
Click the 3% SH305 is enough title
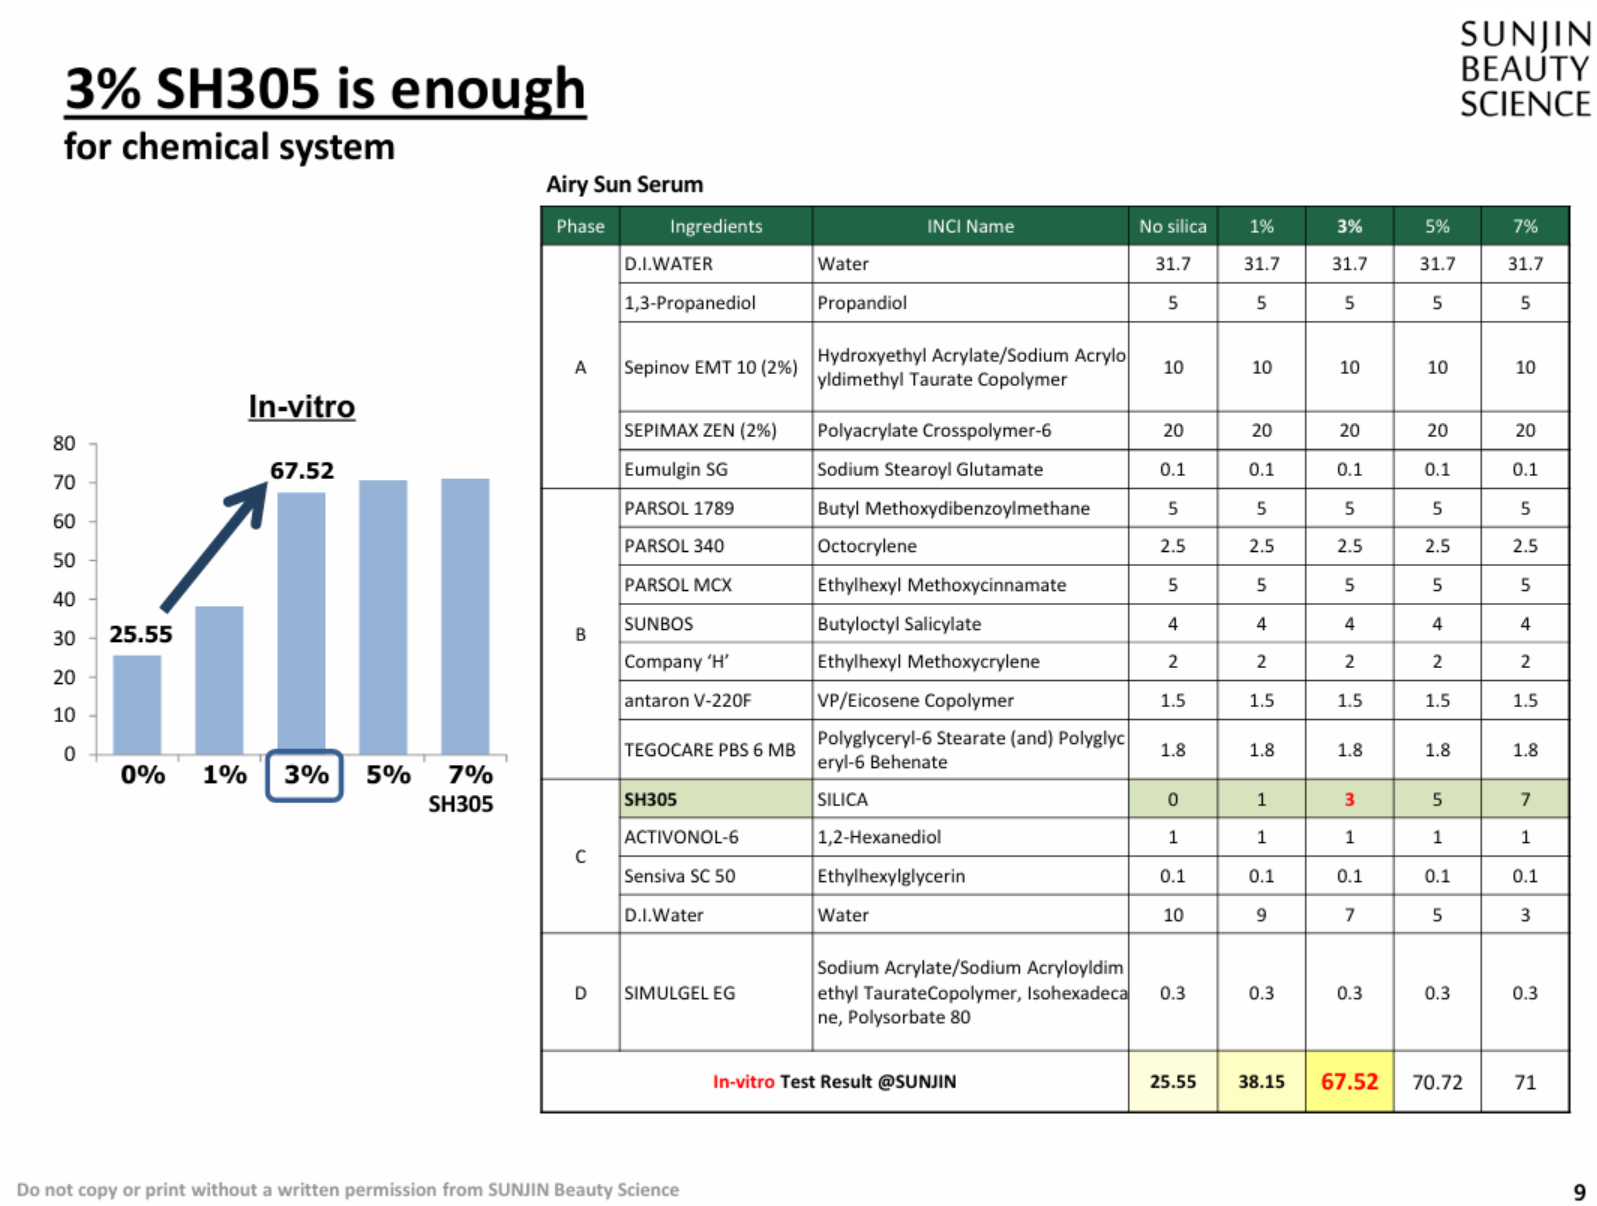point(325,88)
